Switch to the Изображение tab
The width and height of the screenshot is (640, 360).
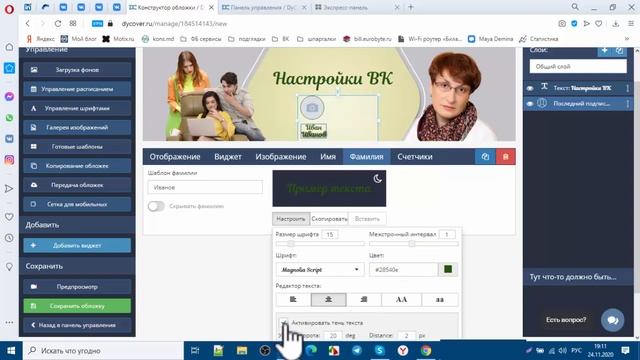pos(281,157)
